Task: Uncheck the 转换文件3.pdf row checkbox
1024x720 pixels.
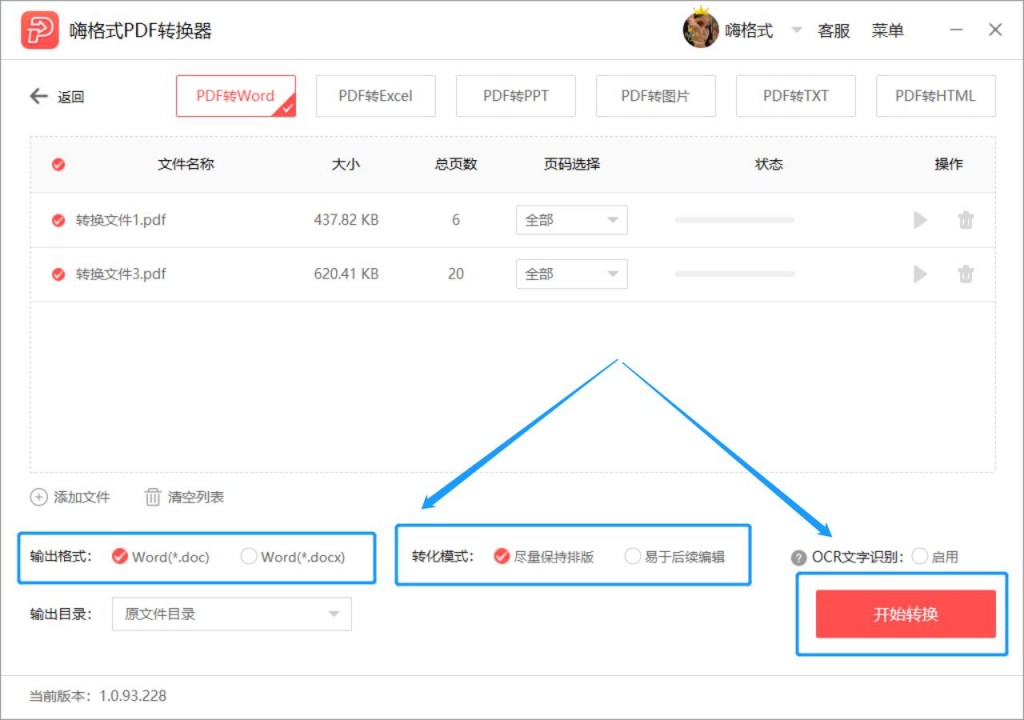Action: click(x=58, y=274)
